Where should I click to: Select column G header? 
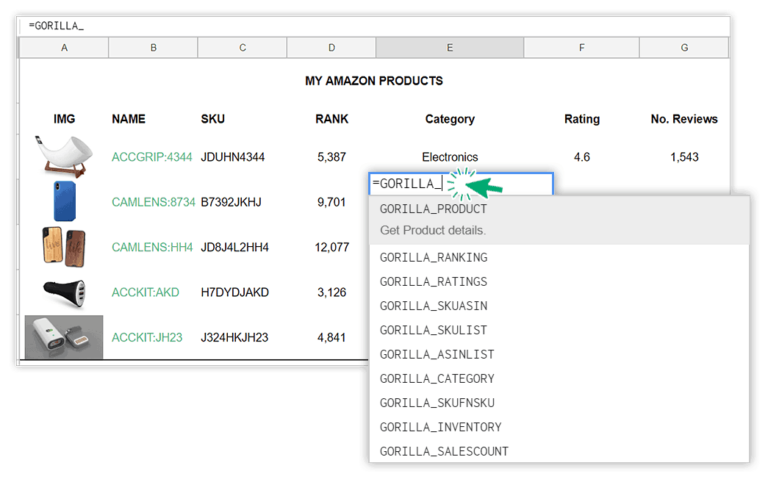684,48
